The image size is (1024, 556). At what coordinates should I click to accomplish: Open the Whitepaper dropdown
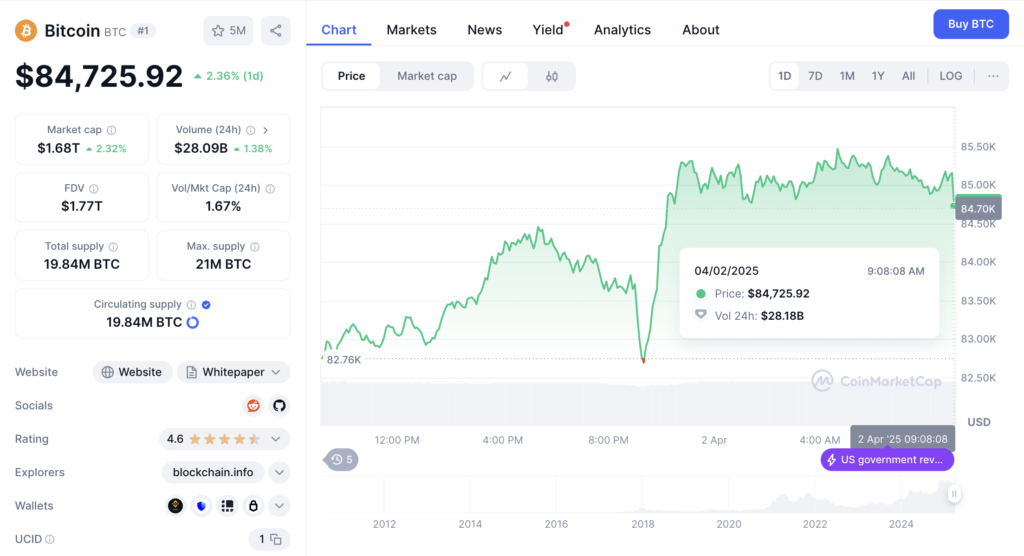[x=233, y=372]
